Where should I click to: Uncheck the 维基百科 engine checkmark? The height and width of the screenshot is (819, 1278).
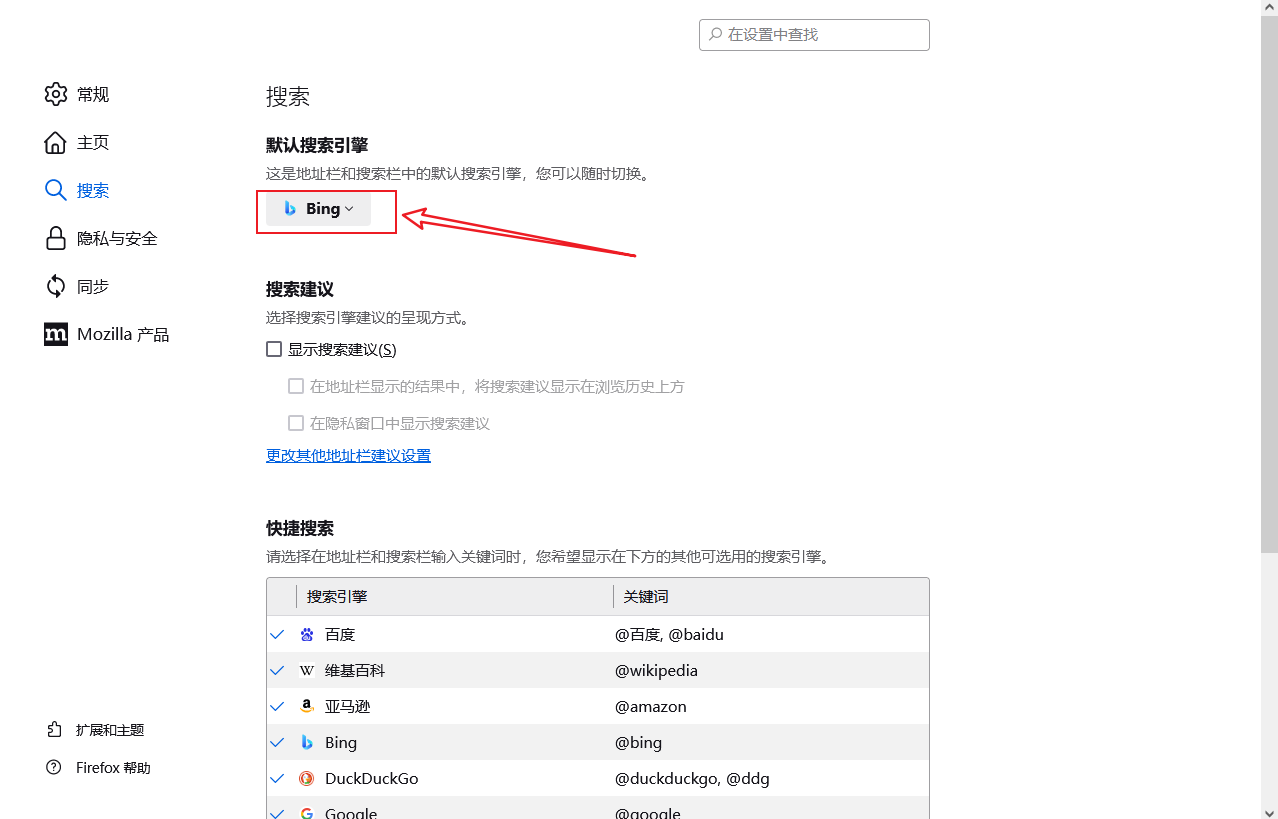pos(278,670)
